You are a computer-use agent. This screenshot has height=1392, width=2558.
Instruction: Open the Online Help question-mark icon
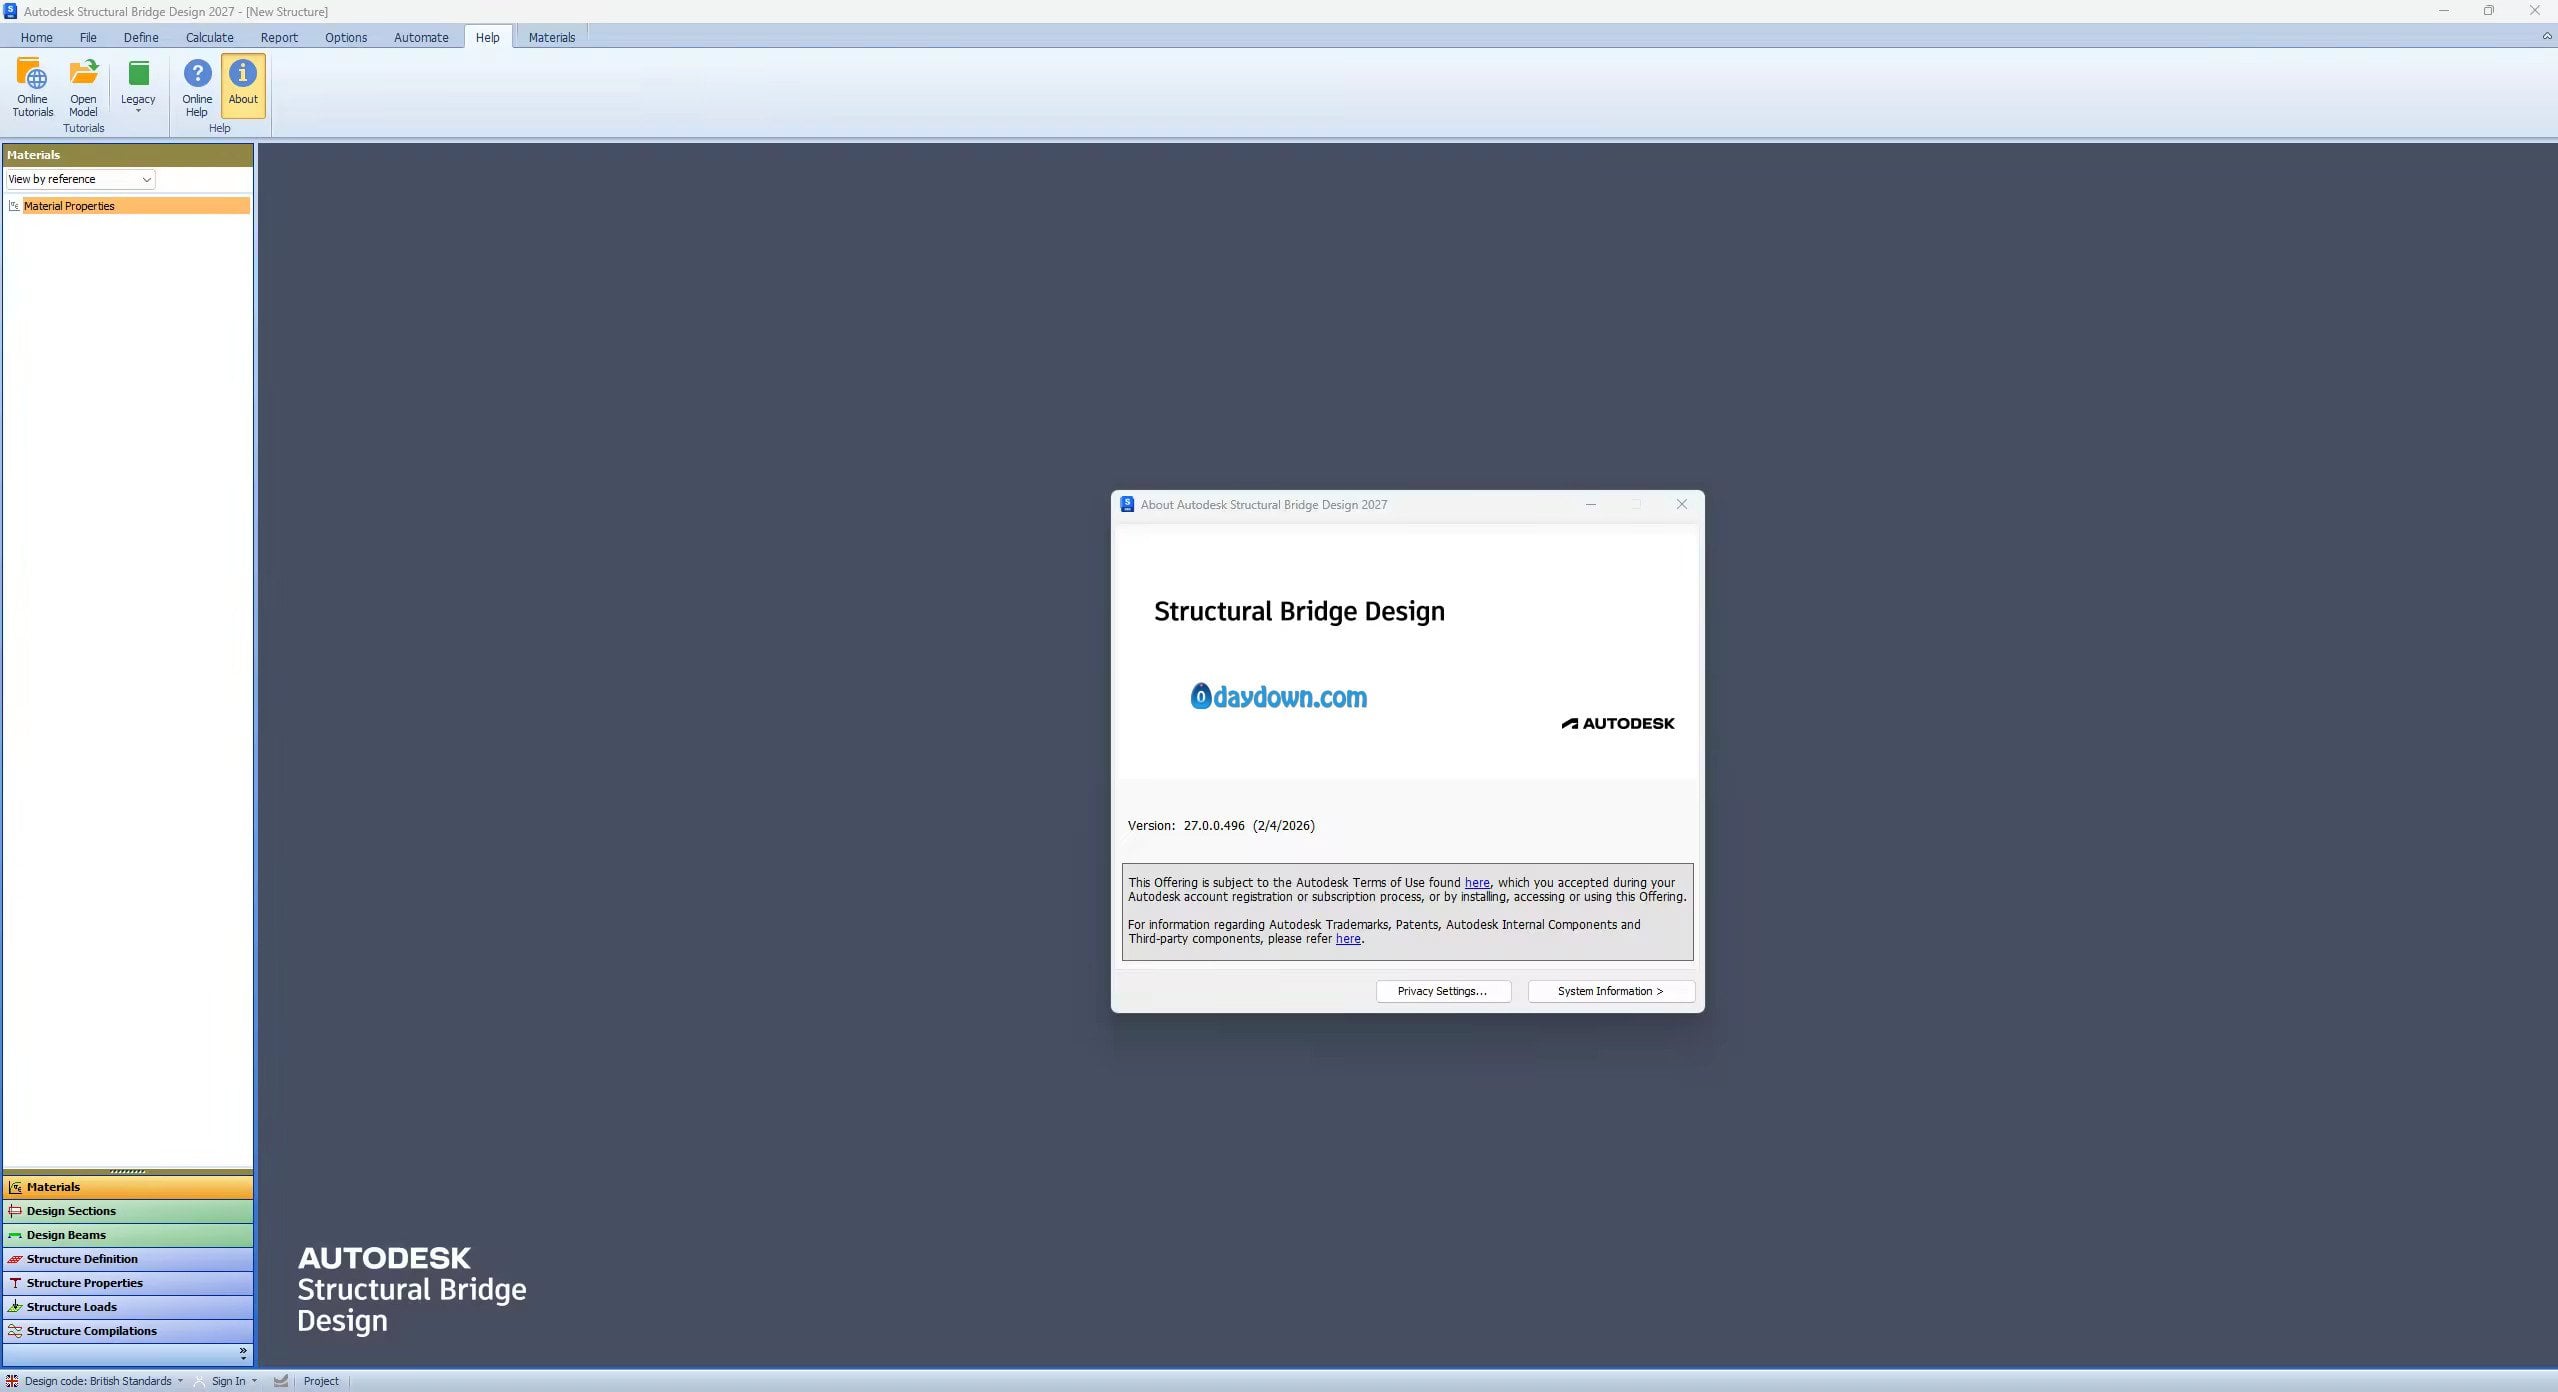pyautogui.click(x=197, y=86)
